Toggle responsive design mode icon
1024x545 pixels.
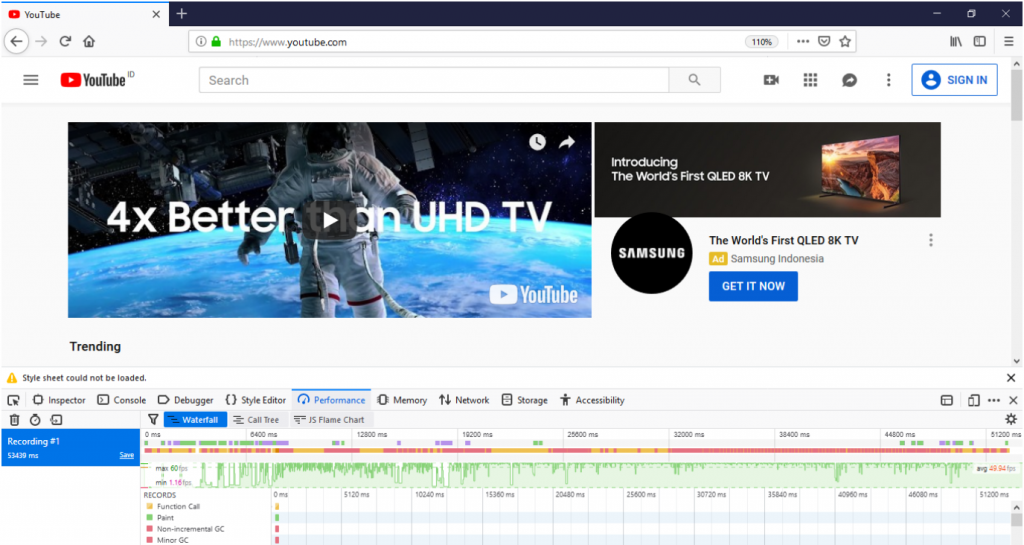pyautogui.click(x=974, y=400)
